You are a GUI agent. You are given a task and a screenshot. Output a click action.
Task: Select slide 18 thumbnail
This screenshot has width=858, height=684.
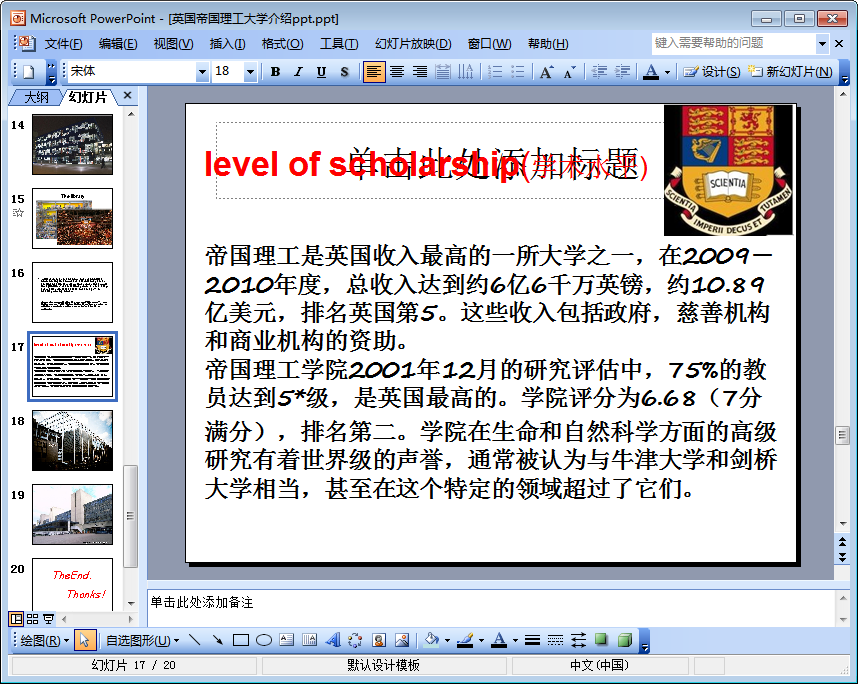(72, 440)
